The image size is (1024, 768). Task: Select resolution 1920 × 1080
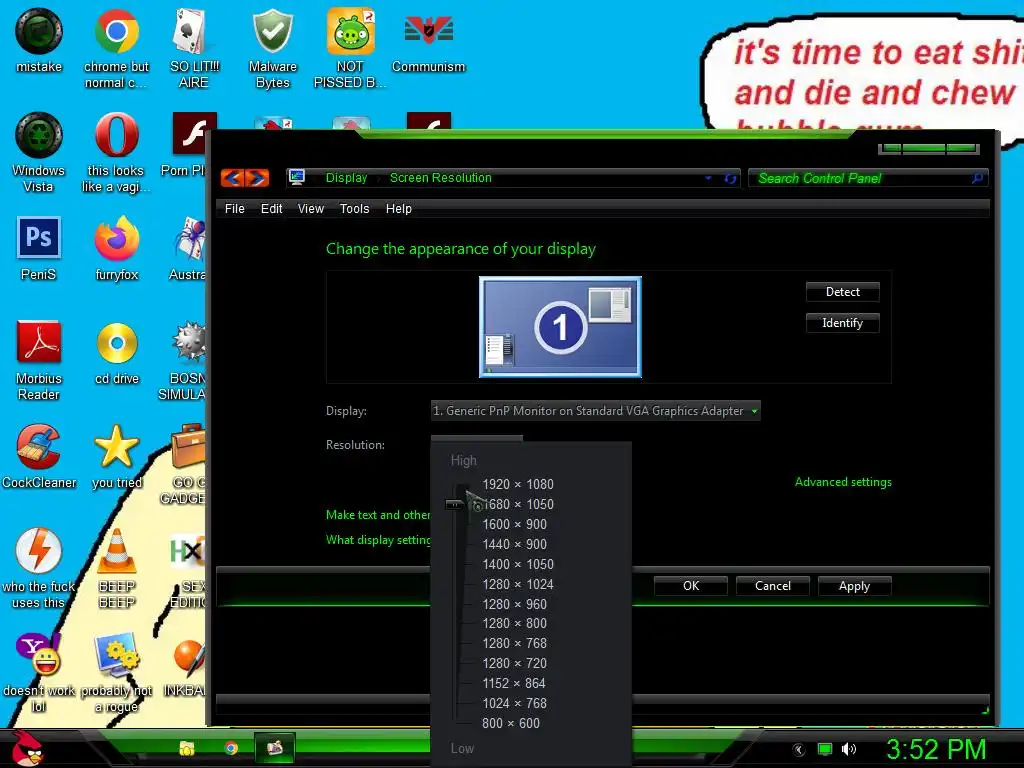coord(518,484)
